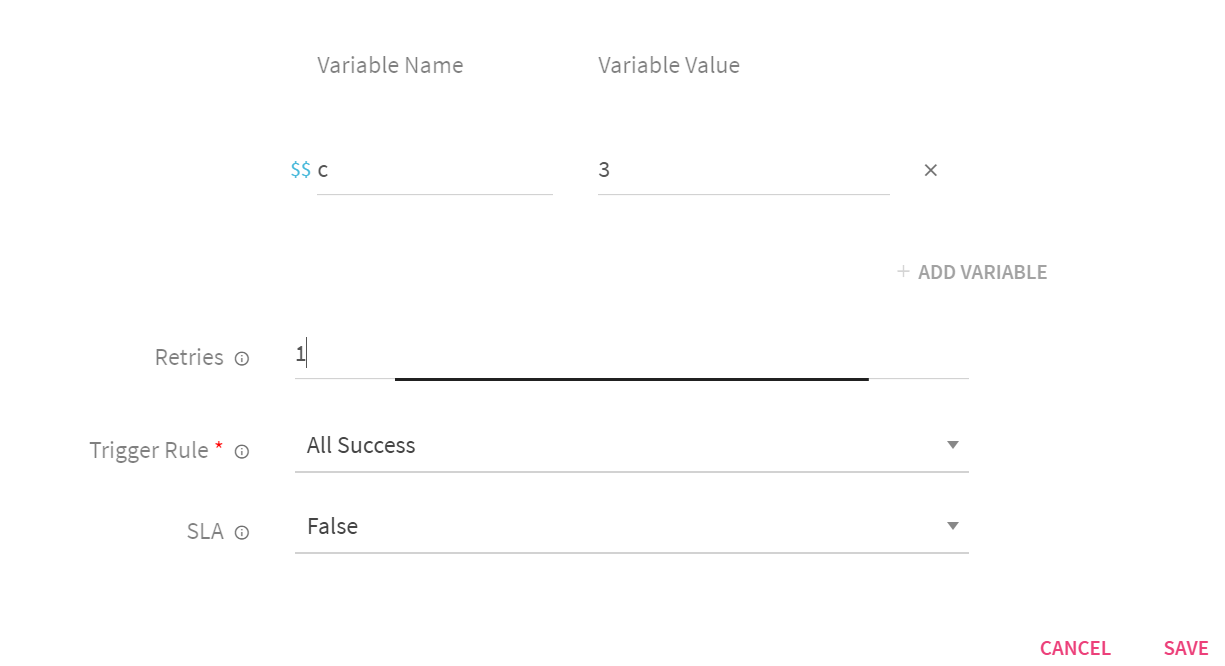Click the info icon beside Trigger Rule
The width and height of the screenshot is (1225, 666).
point(241,452)
